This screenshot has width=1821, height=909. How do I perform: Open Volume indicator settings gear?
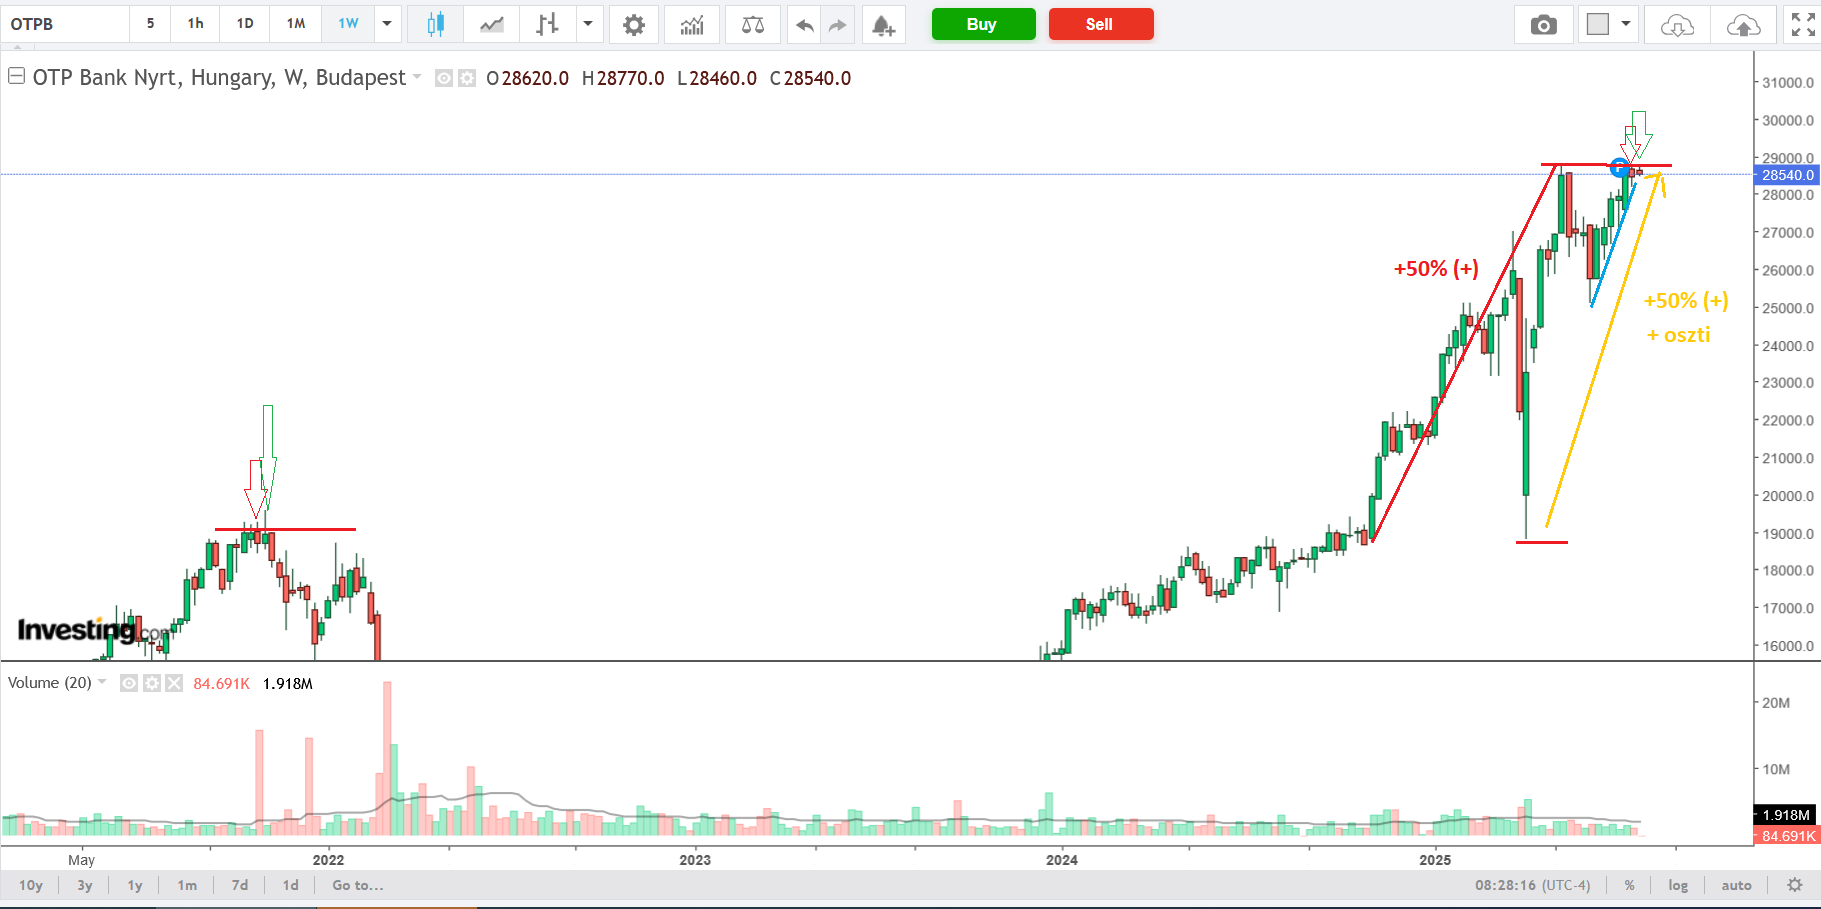coord(152,683)
